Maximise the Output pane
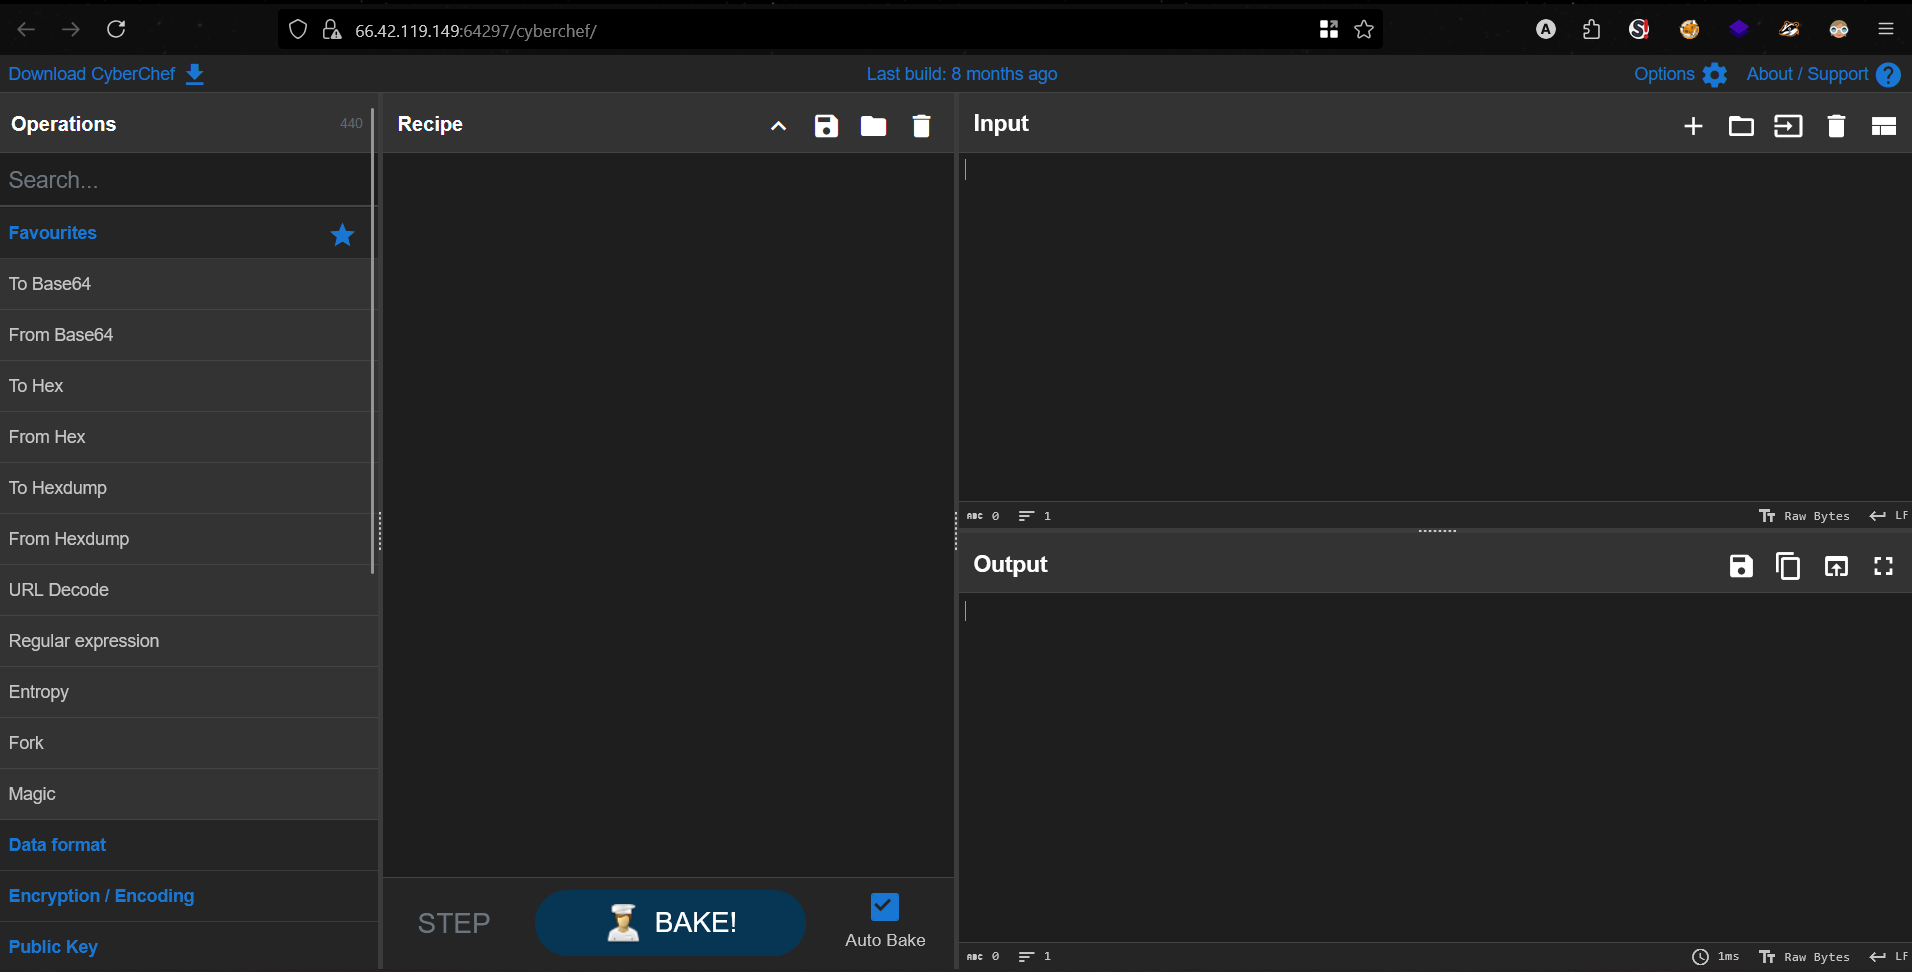This screenshot has width=1912, height=972. pos(1883,566)
